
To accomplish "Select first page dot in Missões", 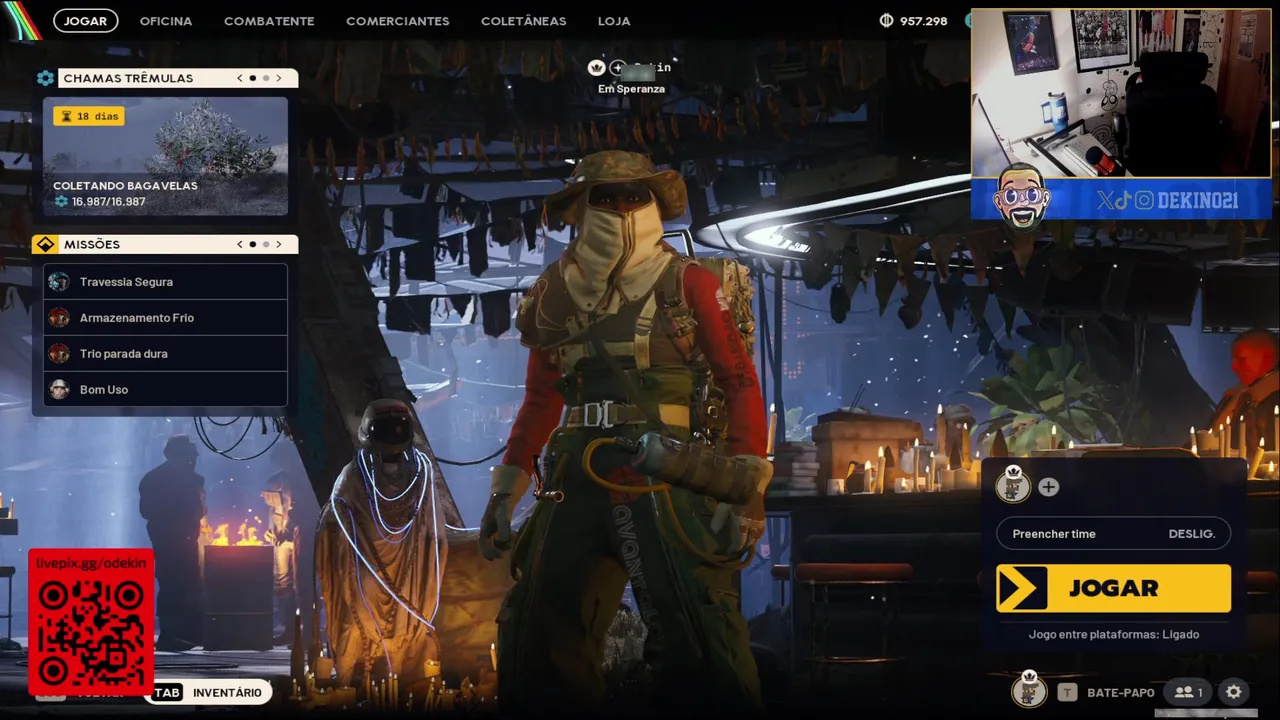I will (x=253, y=244).
